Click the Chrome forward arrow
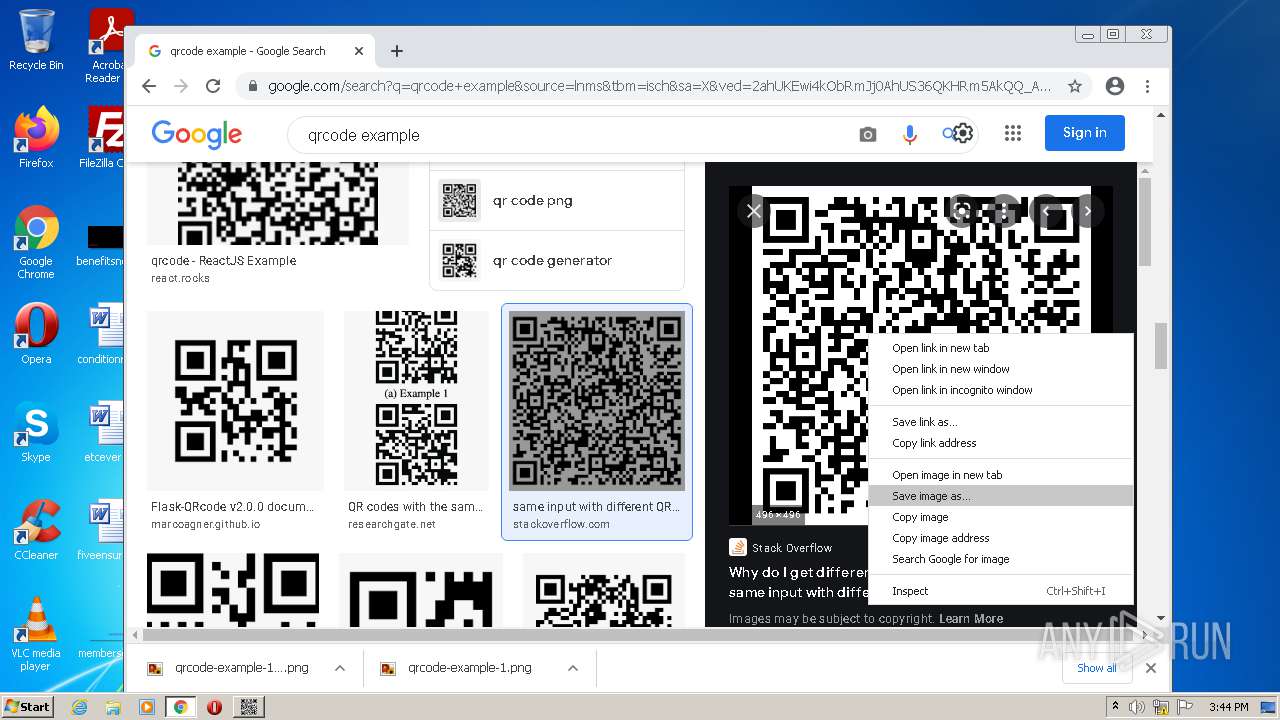Screen dimensions: 1280x720 point(181,86)
